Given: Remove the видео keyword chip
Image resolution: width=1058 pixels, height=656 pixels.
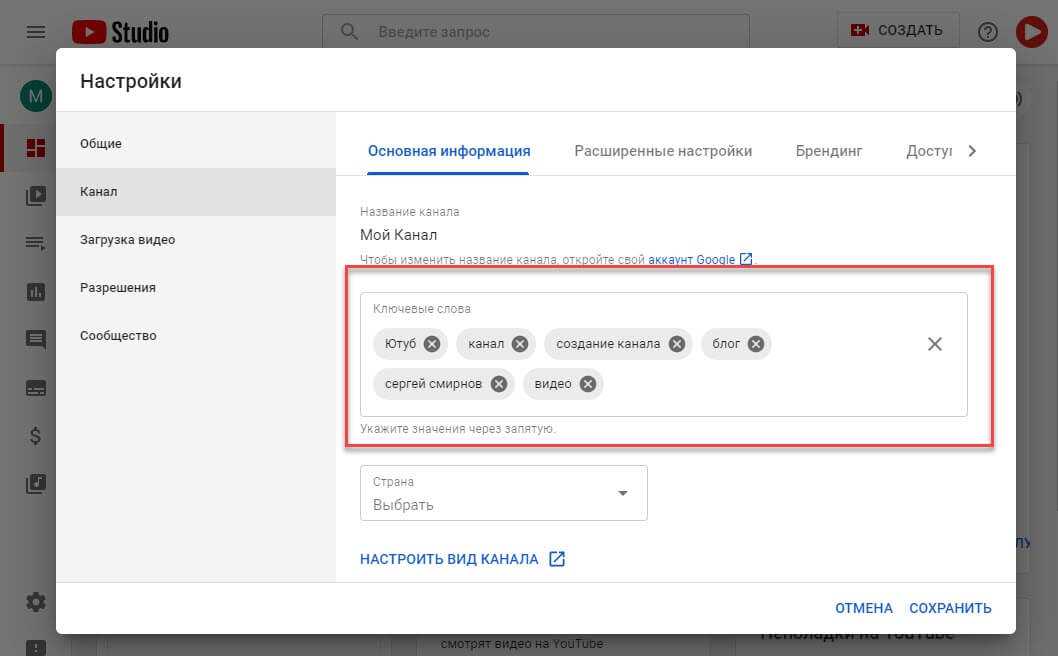Looking at the screenshot, I should coord(588,384).
